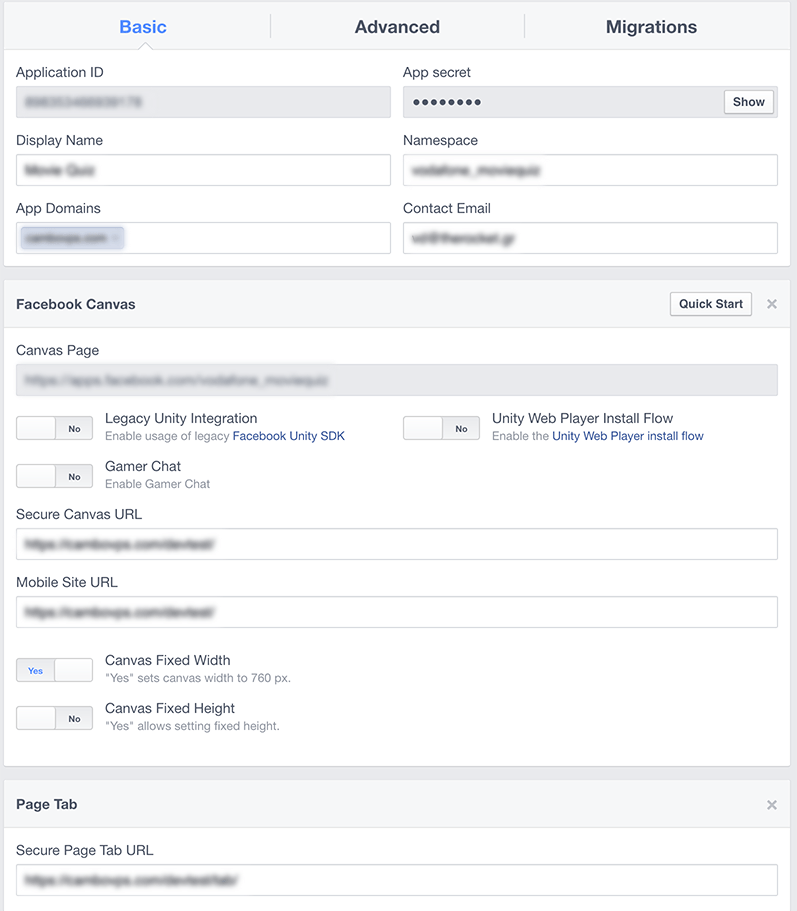Click the Facebook Canvas section heading
The width and height of the screenshot is (797, 911).
coord(76,304)
